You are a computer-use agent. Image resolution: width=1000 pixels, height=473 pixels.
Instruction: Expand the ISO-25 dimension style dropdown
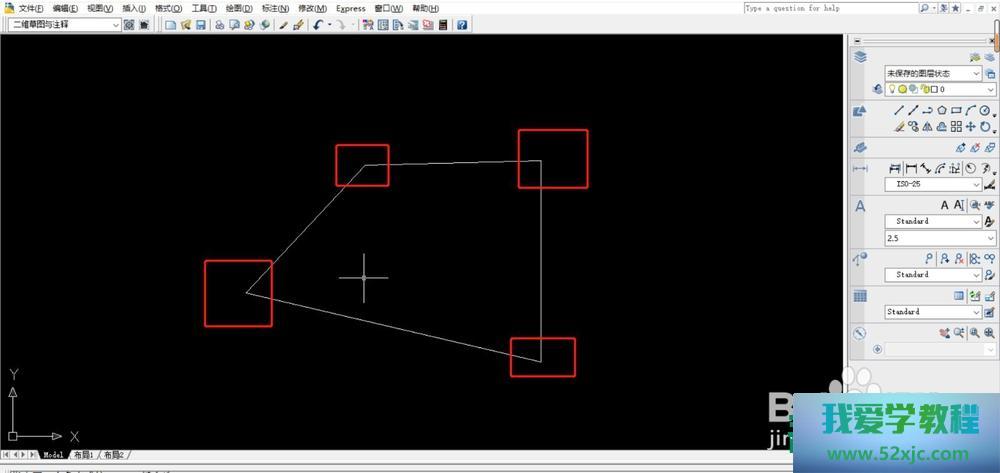click(x=977, y=185)
